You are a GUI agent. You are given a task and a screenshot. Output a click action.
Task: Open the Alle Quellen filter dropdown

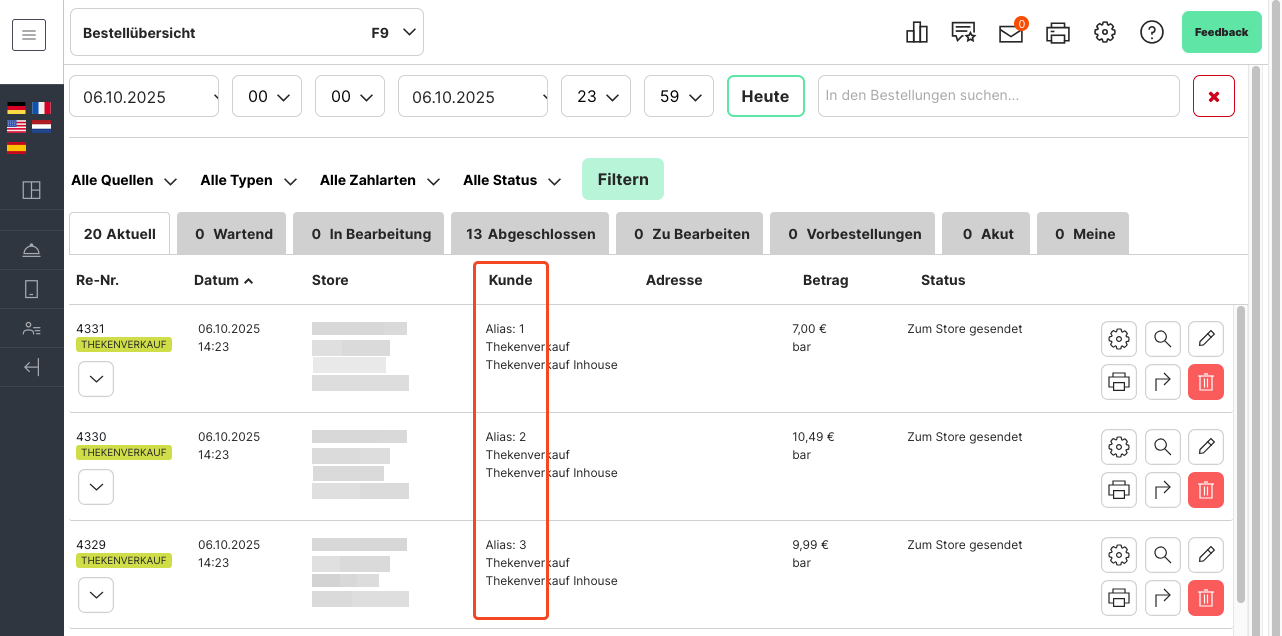point(123,181)
